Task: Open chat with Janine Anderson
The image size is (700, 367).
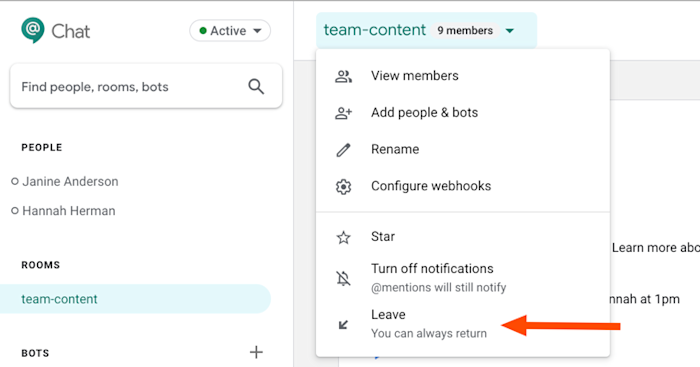Action: (70, 182)
